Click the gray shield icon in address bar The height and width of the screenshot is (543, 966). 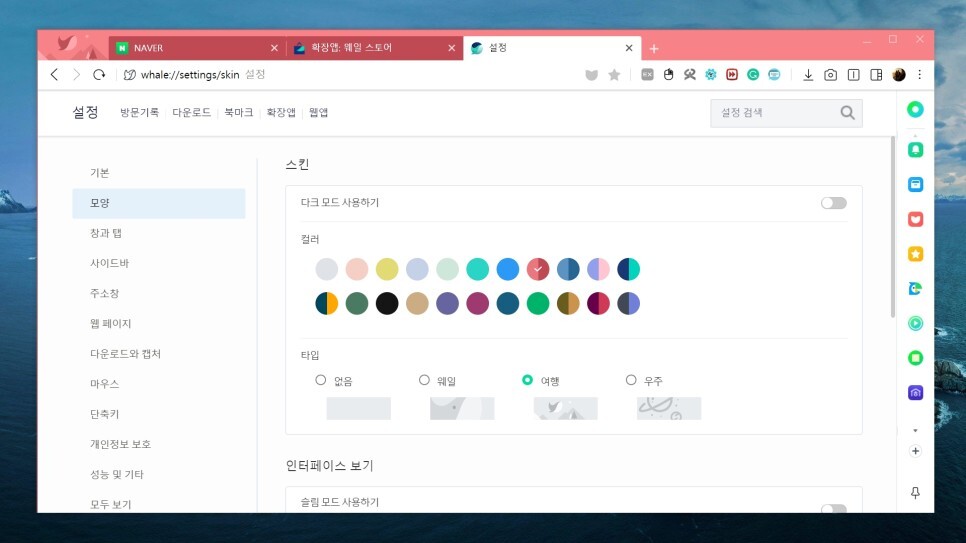[x=591, y=75]
